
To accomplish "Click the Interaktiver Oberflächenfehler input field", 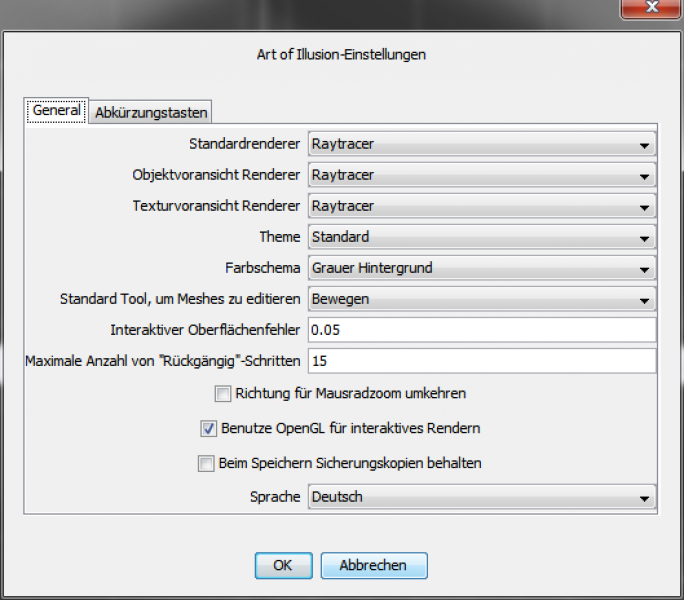I will coord(482,330).
